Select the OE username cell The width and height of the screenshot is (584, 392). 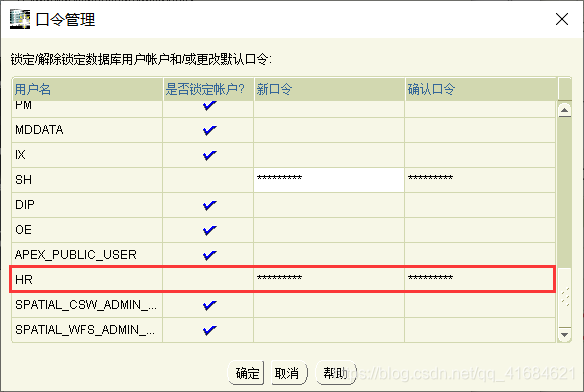coord(87,230)
